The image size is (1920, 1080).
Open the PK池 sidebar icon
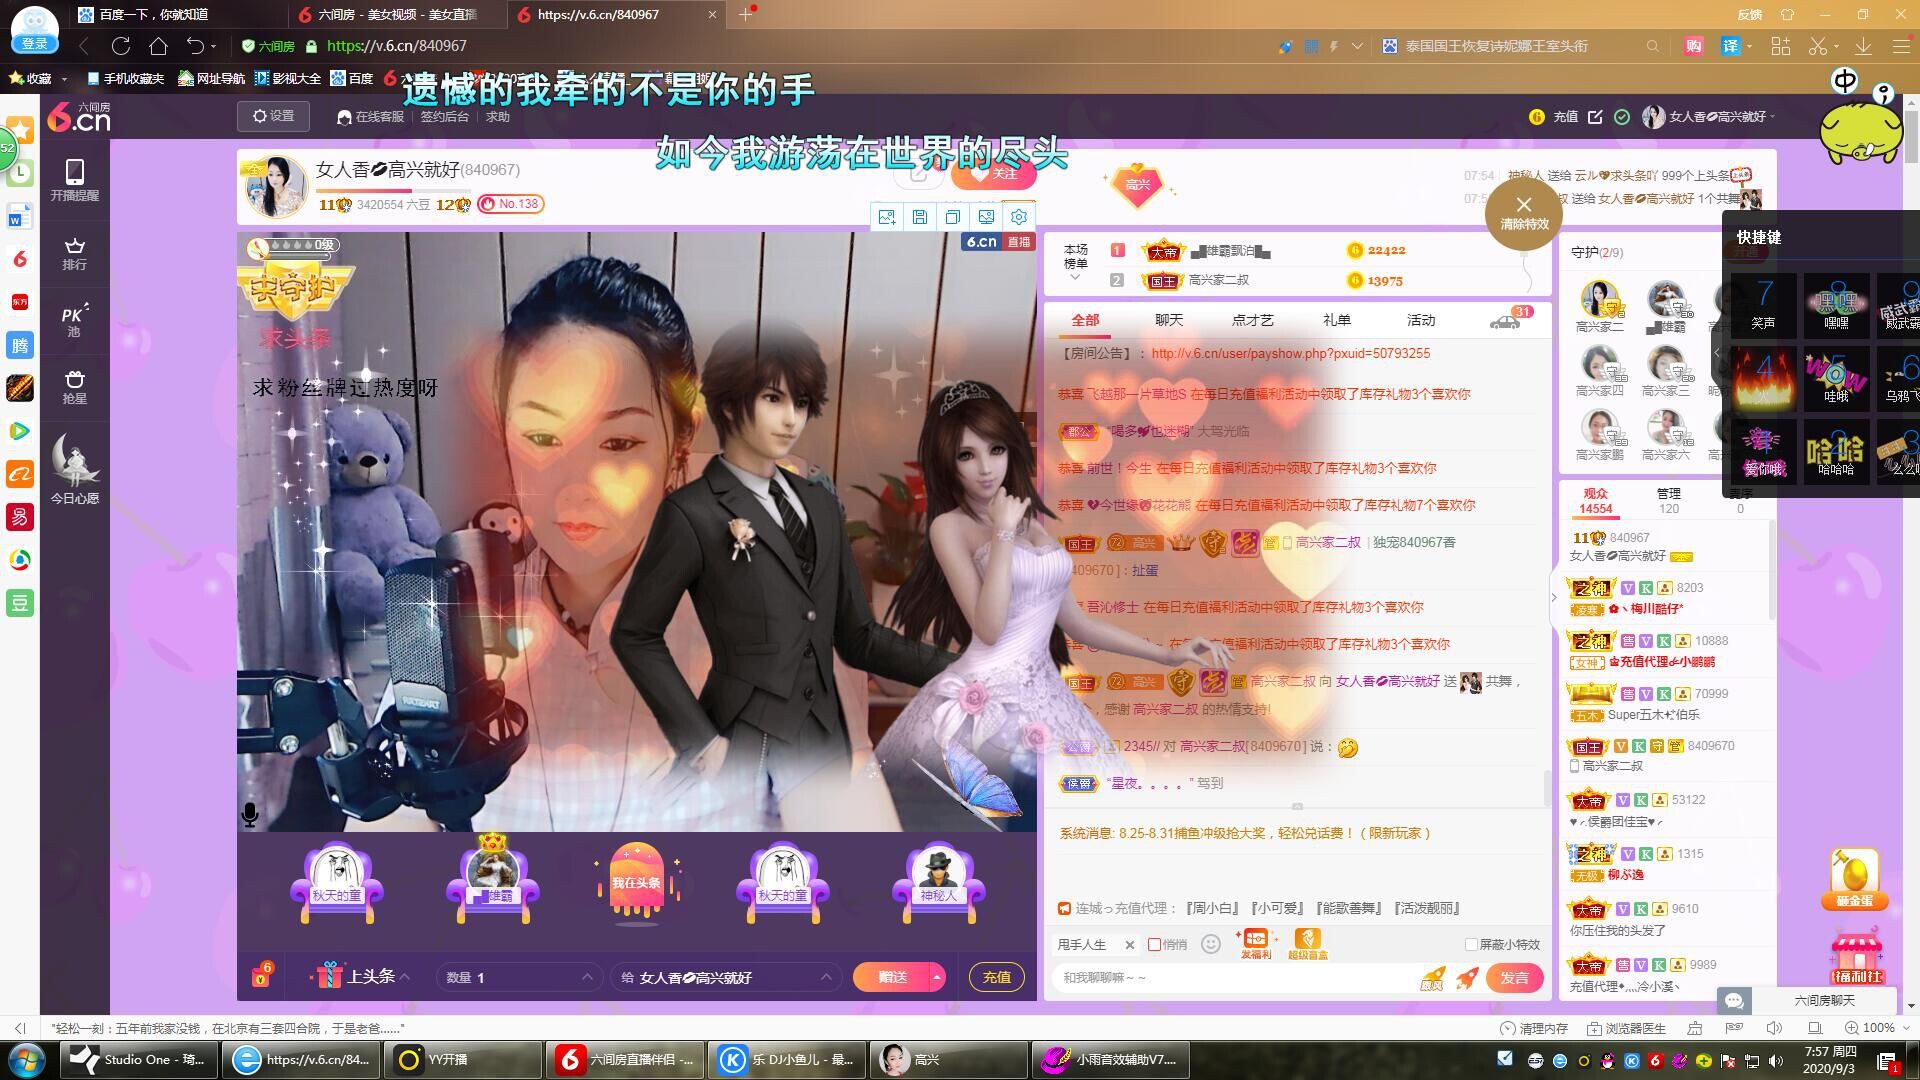[x=75, y=320]
